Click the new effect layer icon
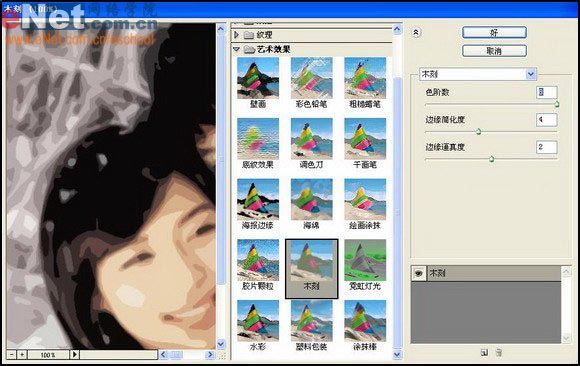This screenshot has height=366, width=580. (484, 353)
